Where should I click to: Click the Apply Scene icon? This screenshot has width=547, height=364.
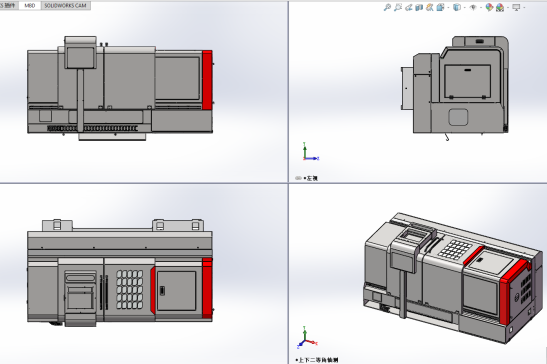(x=500, y=7)
